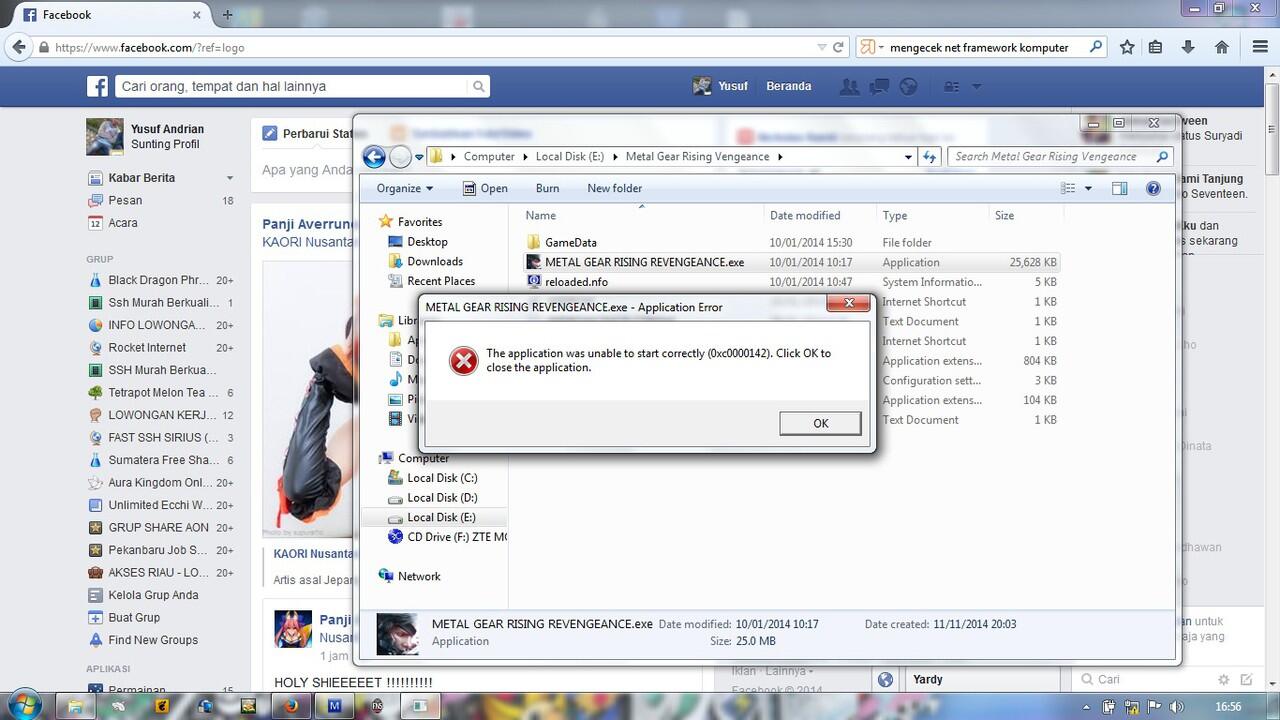Open Firefox downloads arrow icon
Image resolution: width=1280 pixels, height=720 pixels.
pyautogui.click(x=1188, y=47)
